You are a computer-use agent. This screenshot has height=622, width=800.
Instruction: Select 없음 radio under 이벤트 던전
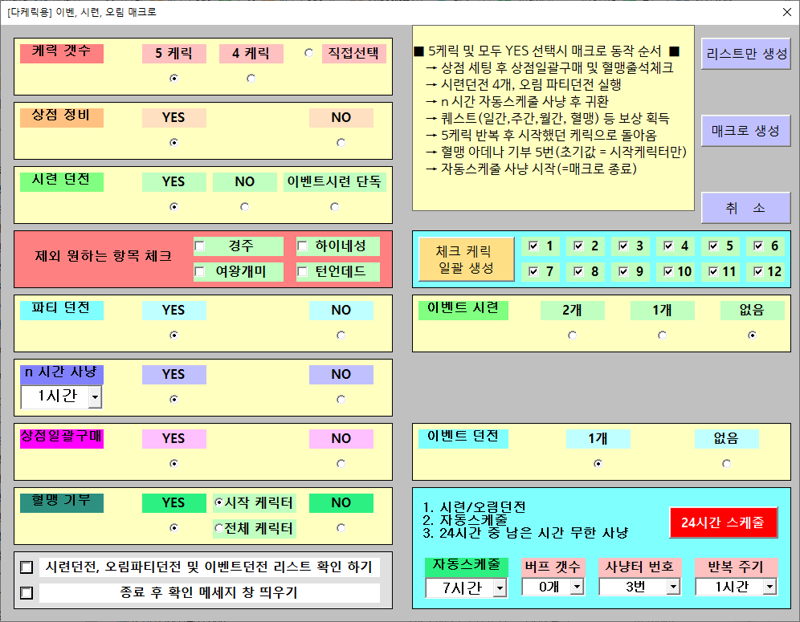726,463
